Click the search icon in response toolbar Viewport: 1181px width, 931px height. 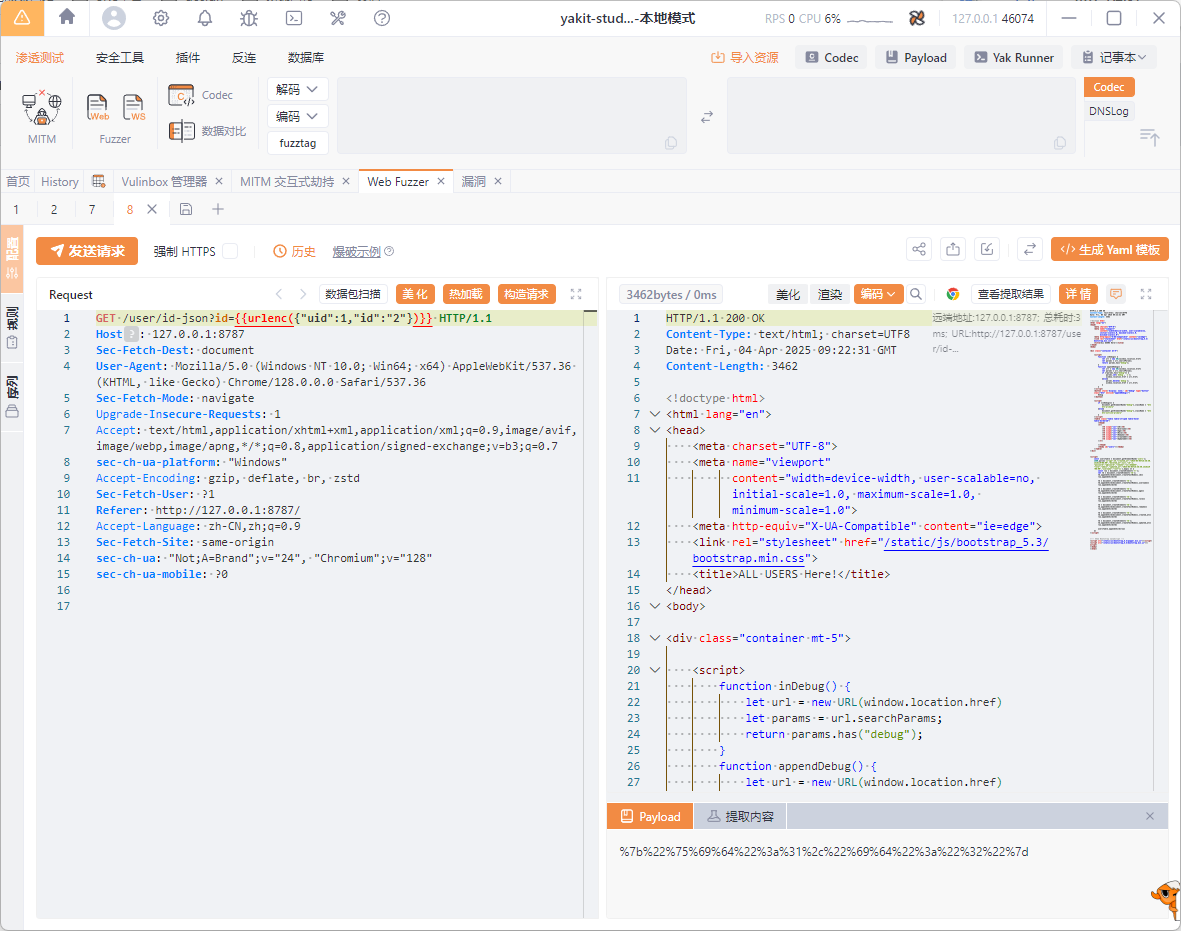916,294
